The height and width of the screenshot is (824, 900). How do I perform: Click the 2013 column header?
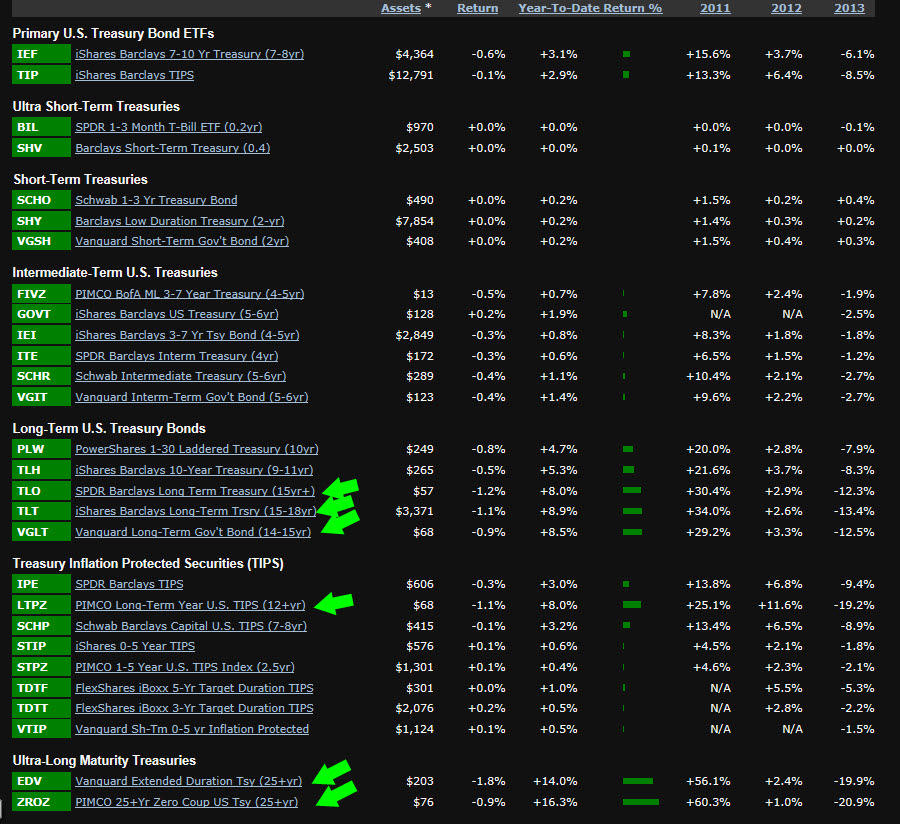pos(849,8)
